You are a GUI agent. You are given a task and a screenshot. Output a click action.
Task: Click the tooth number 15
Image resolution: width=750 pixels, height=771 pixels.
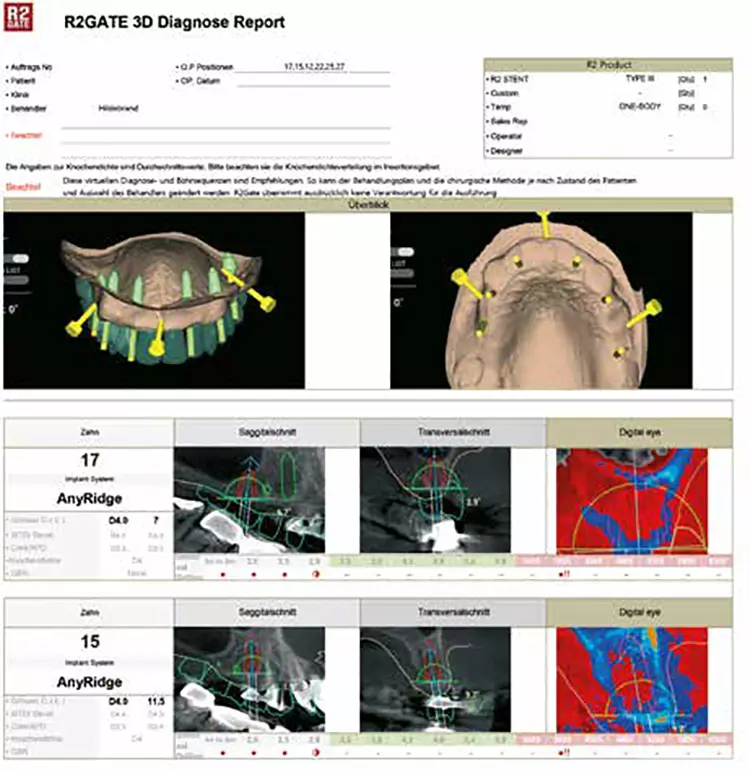pos(90,641)
